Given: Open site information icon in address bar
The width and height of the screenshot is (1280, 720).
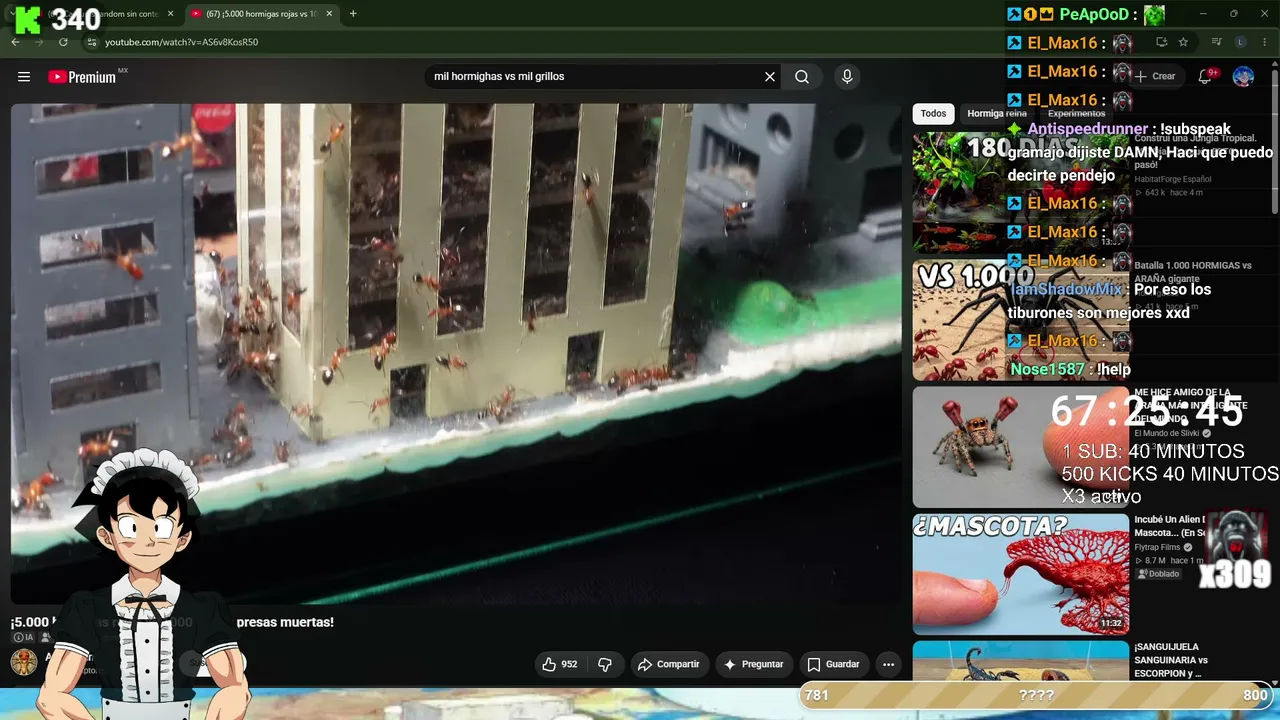Looking at the screenshot, I should click(x=91, y=42).
